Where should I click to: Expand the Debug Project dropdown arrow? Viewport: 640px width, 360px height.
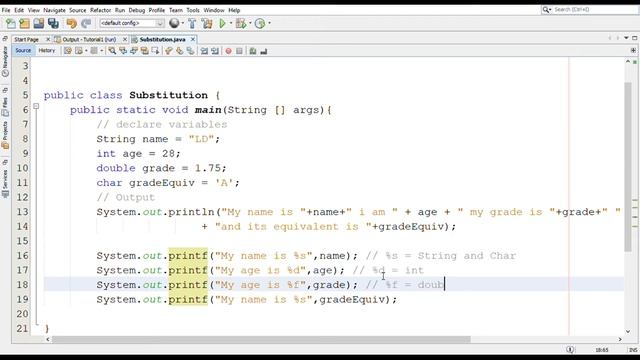[250, 23]
